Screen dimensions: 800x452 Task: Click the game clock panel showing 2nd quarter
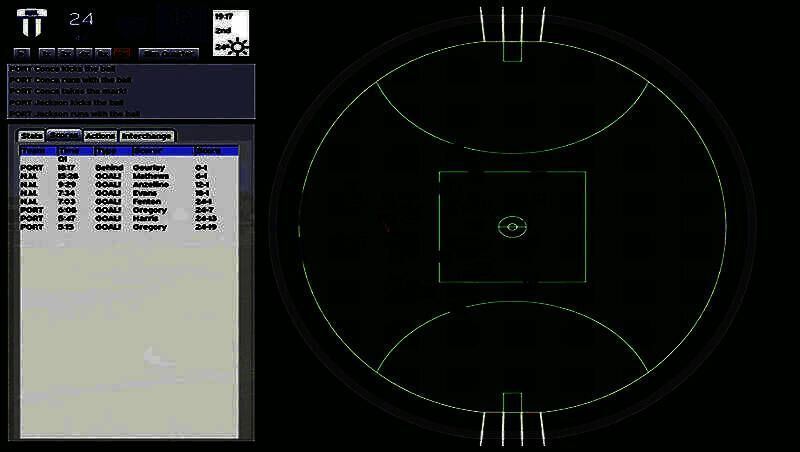coord(231,32)
